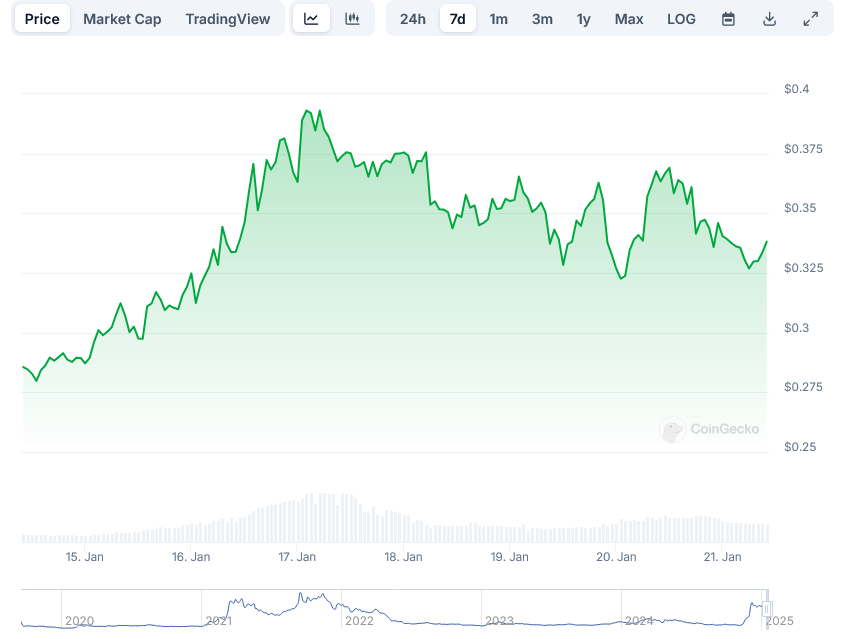
Task: Click the price peak near 17 Jan
Action: click(x=306, y=111)
